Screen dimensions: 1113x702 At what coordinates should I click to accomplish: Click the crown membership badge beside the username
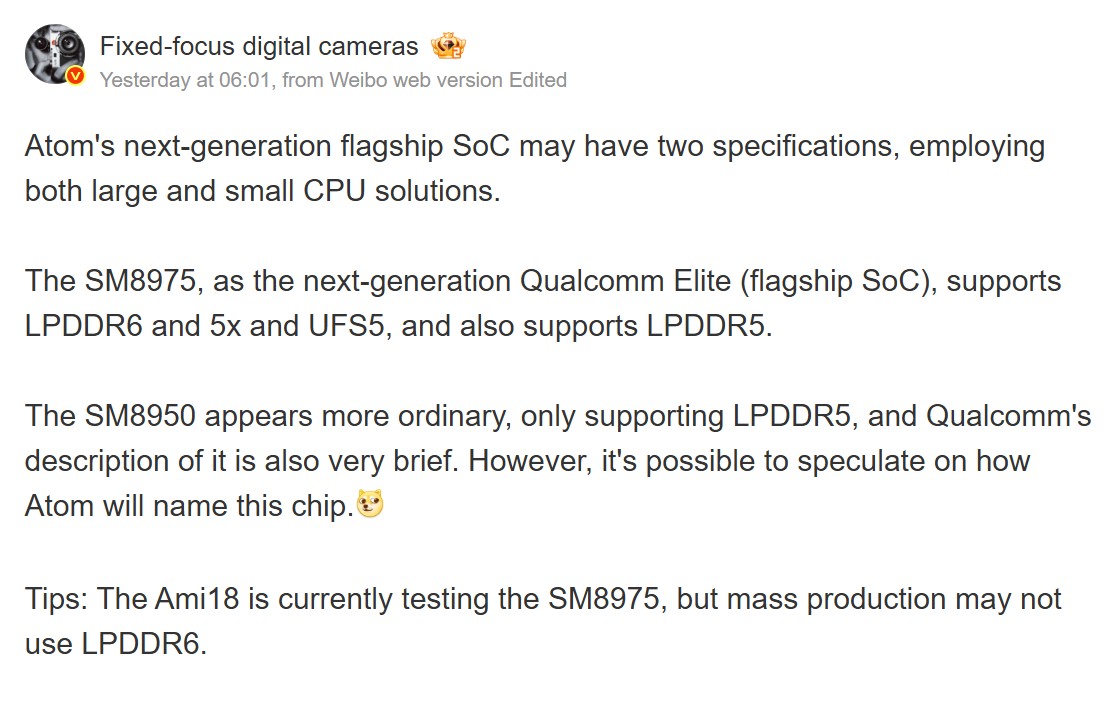click(448, 45)
